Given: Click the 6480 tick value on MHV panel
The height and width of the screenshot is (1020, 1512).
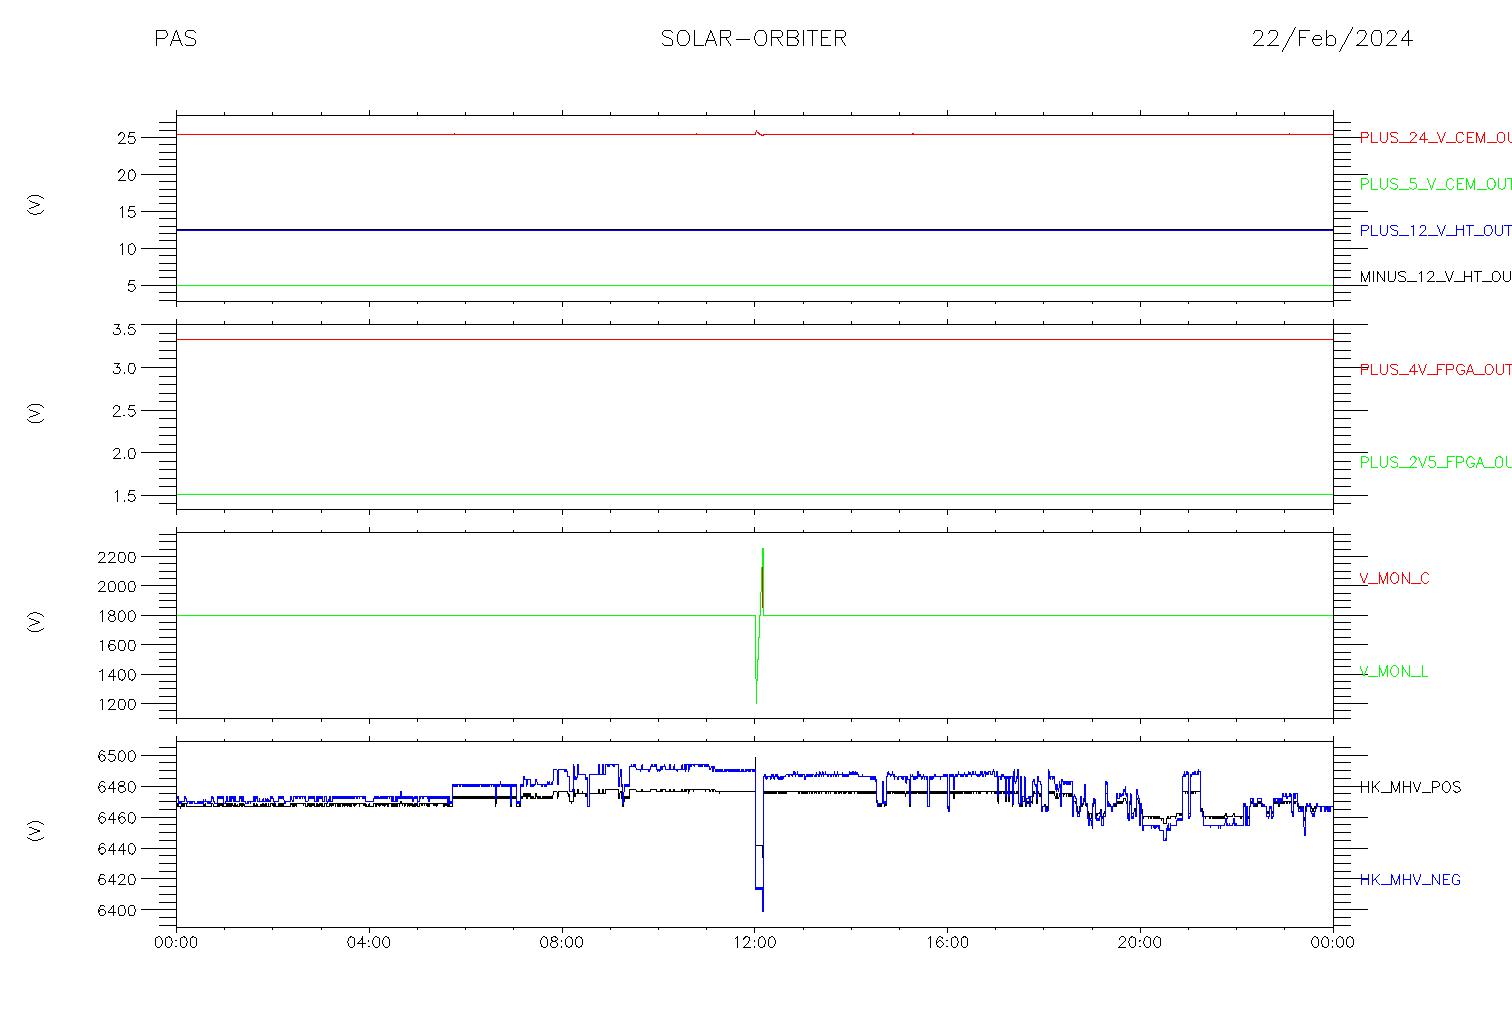Looking at the screenshot, I should [117, 787].
